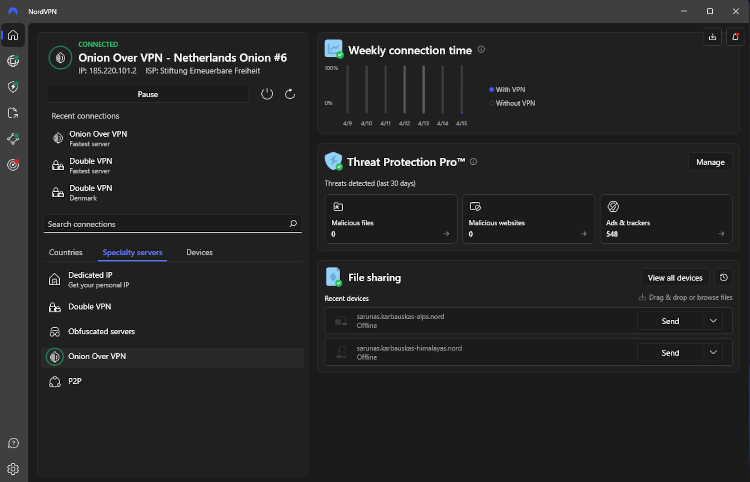Viewport: 750px width, 482px height.
Task: Click the disconnect power icon
Action: coord(267,94)
